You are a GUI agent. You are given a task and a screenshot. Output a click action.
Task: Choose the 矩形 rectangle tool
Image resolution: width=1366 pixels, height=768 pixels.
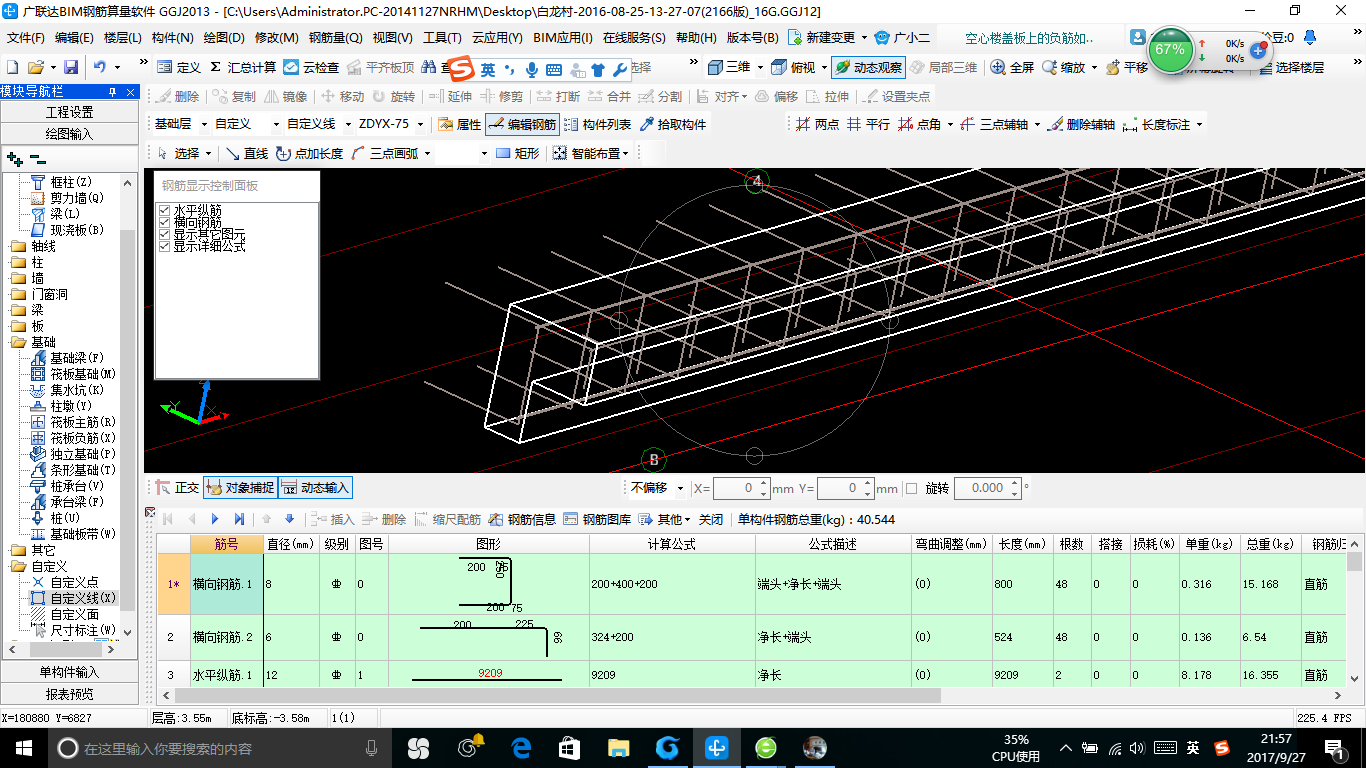click(x=517, y=153)
